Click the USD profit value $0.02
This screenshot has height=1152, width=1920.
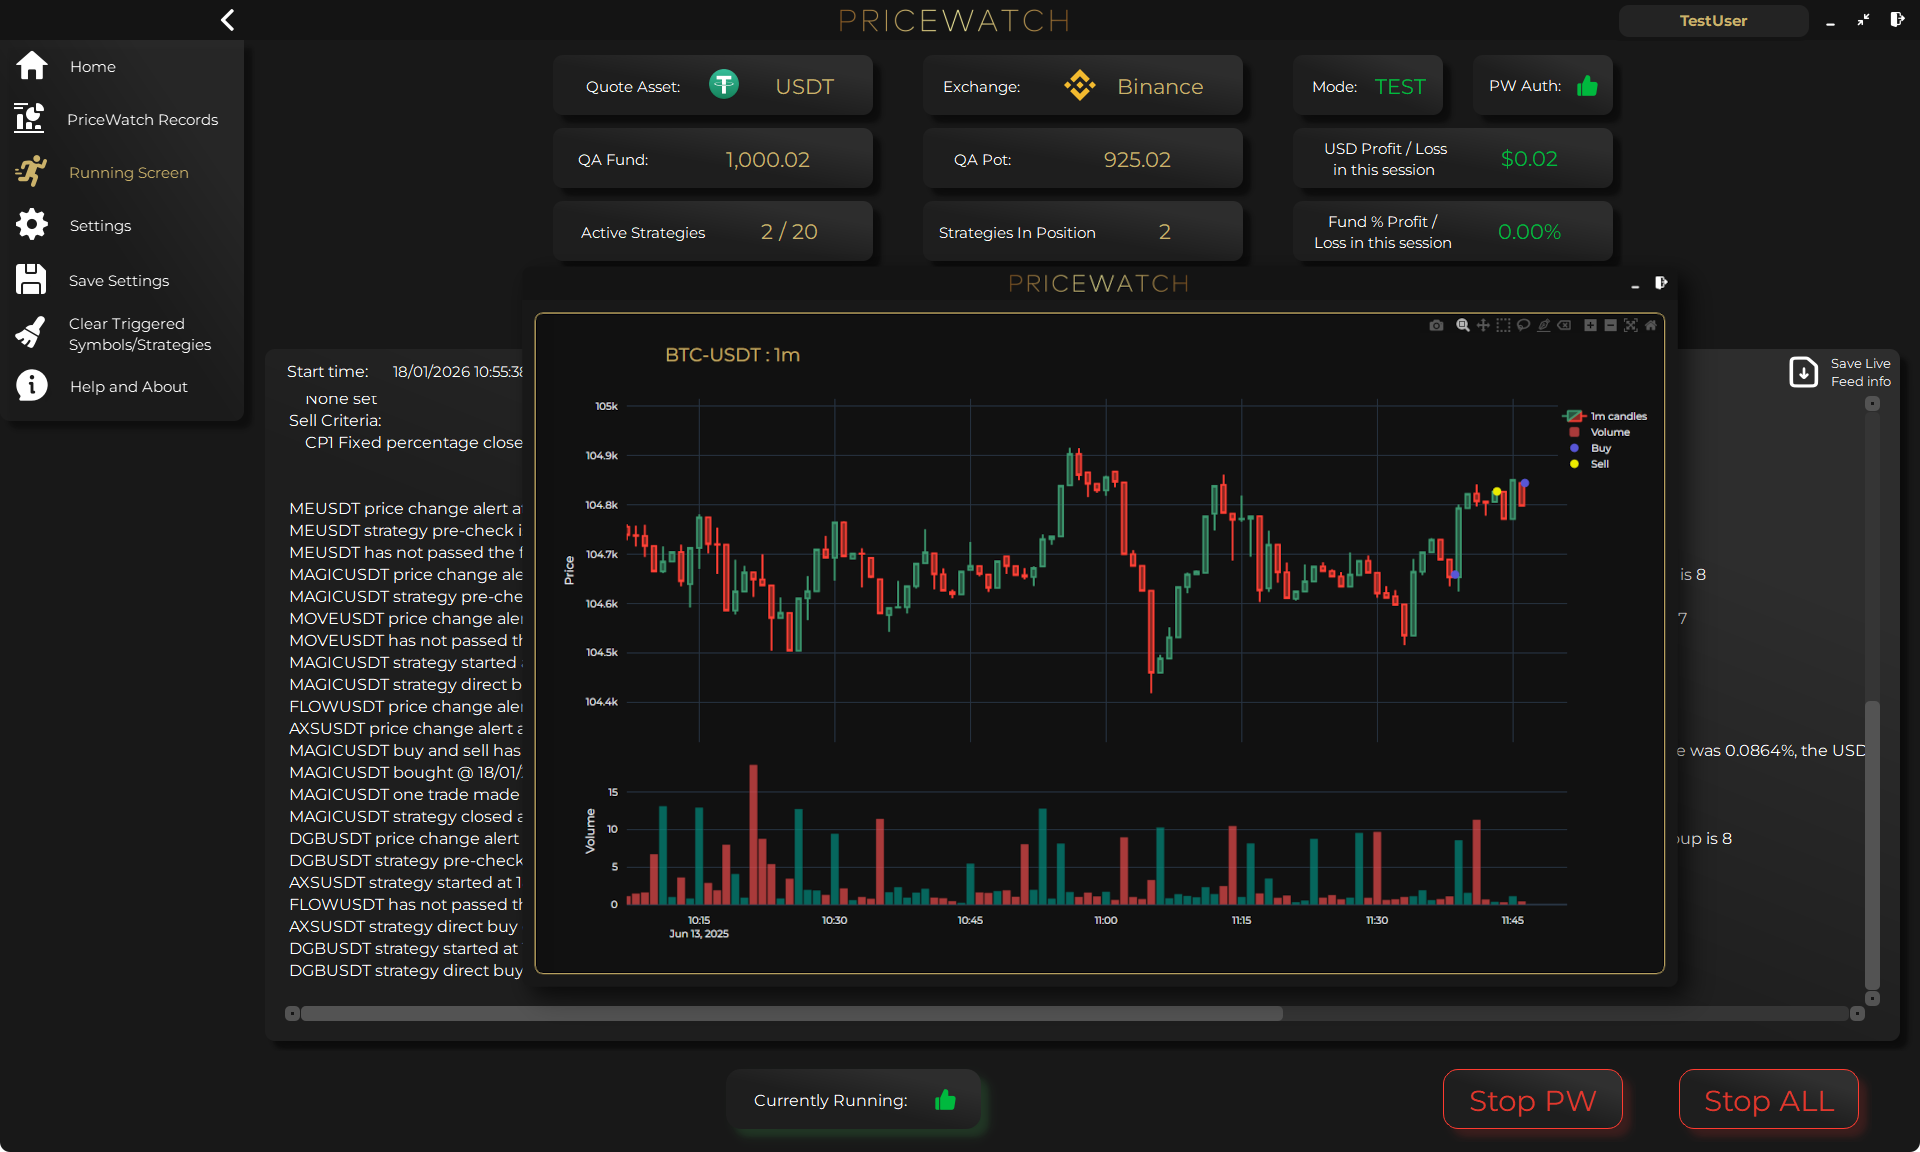tap(1529, 158)
